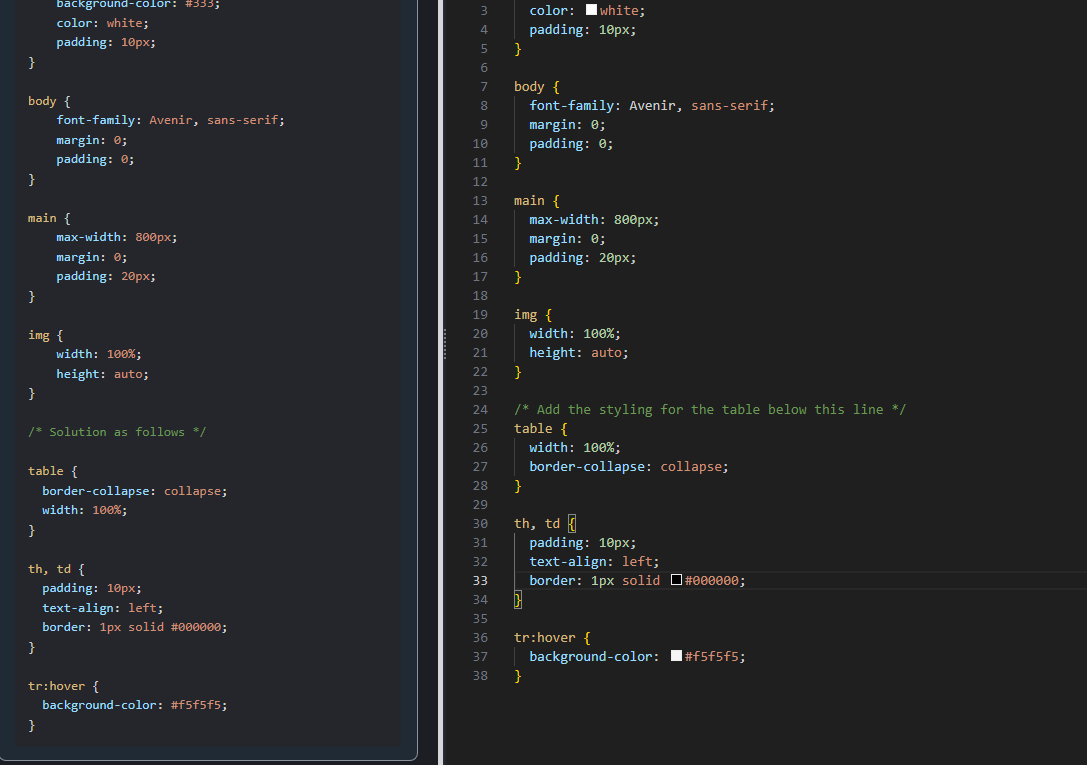The image size is (1087, 765).
Task: Click "#f5f5f5" value in the solution panel
Action: (195, 705)
